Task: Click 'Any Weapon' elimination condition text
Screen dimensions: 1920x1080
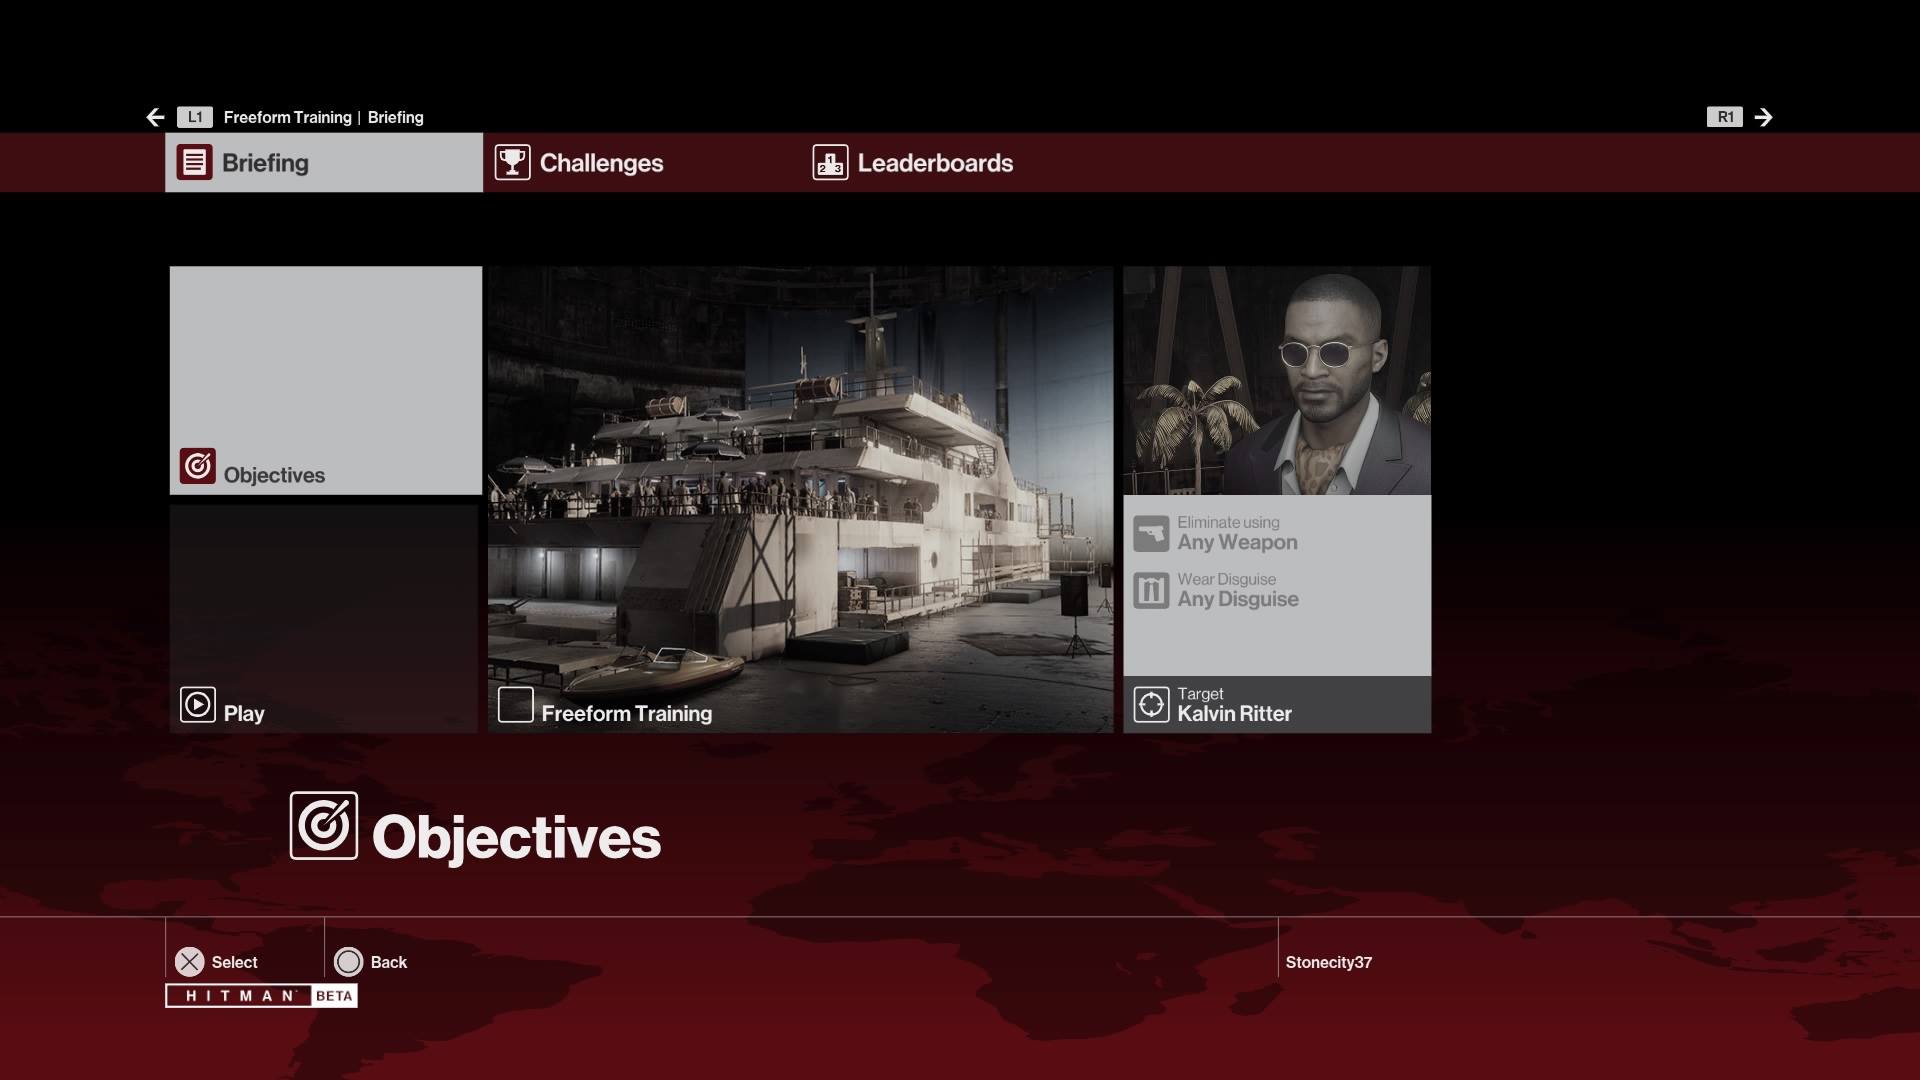Action: pyautogui.click(x=1237, y=543)
